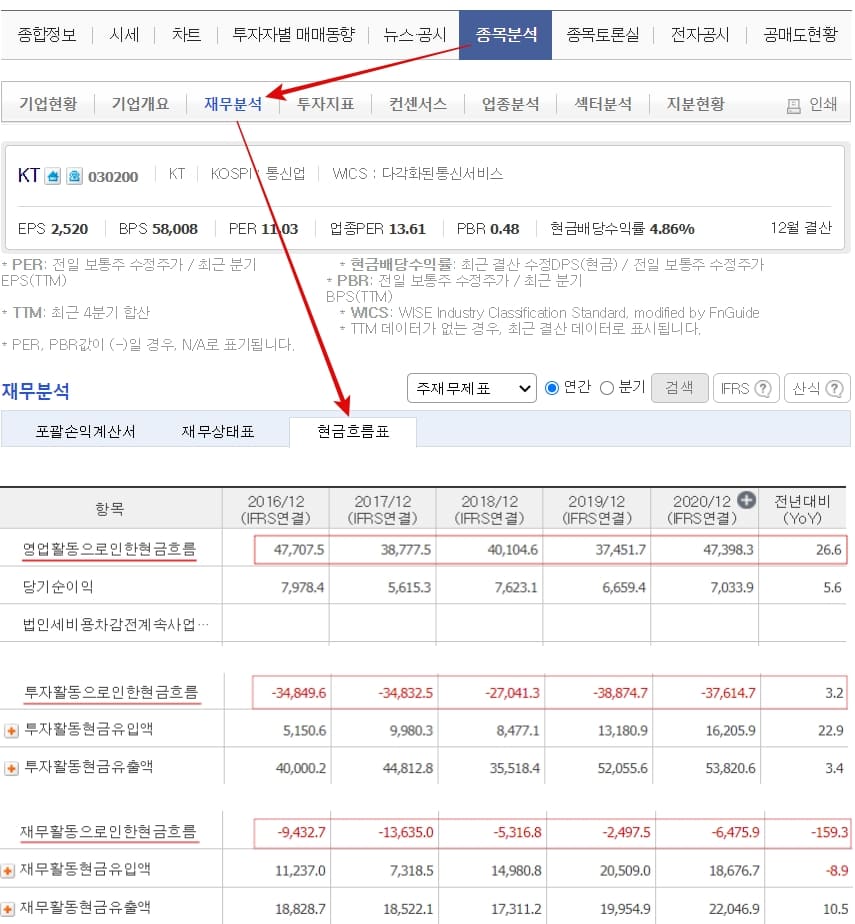Expand the 재무활동현금유출액 row
The width and height of the screenshot is (855, 924).
(8, 909)
